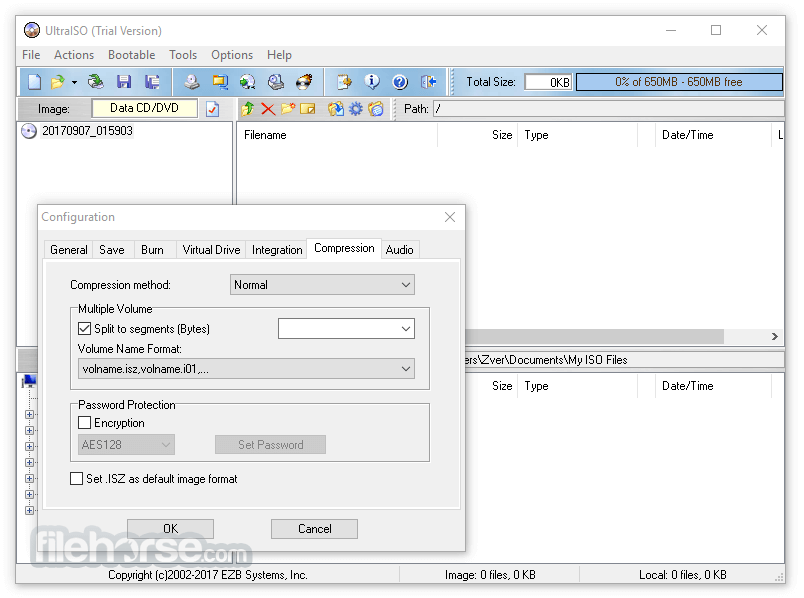Switch to the General tab
Image resolution: width=804 pixels, height=598 pixels.
click(69, 250)
